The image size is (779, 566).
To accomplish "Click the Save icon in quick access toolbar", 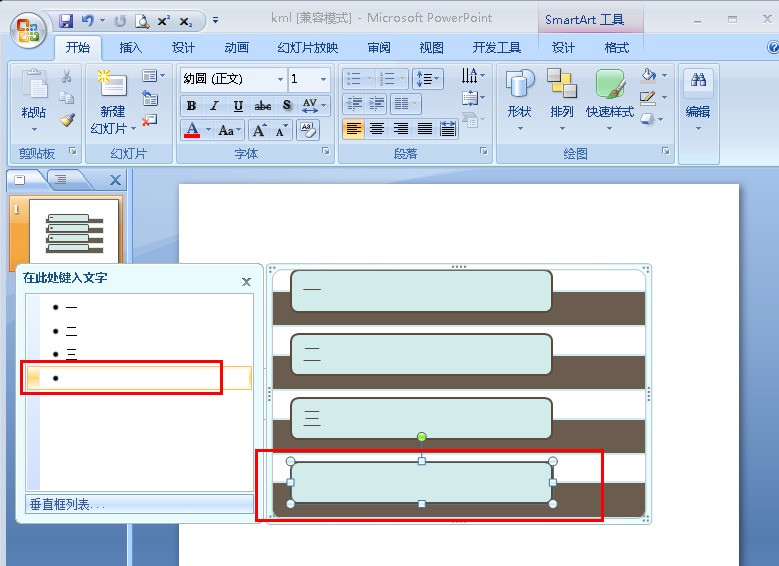I will point(66,21).
